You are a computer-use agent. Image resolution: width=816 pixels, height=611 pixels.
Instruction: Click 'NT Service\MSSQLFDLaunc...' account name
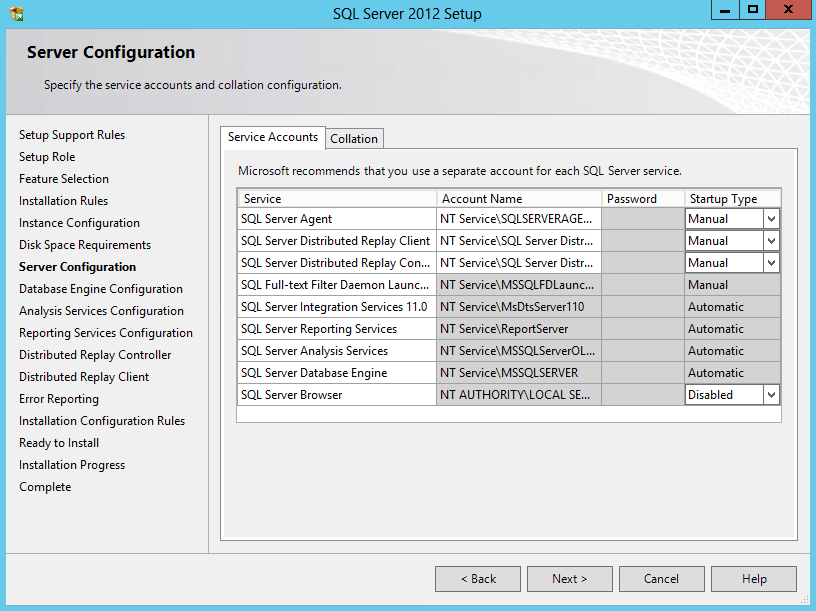point(519,285)
